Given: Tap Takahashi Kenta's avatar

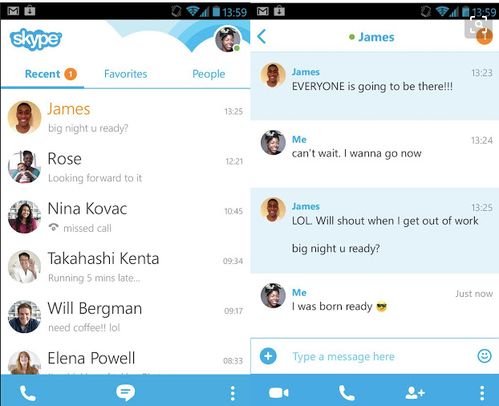Looking at the screenshot, I should (x=24, y=267).
